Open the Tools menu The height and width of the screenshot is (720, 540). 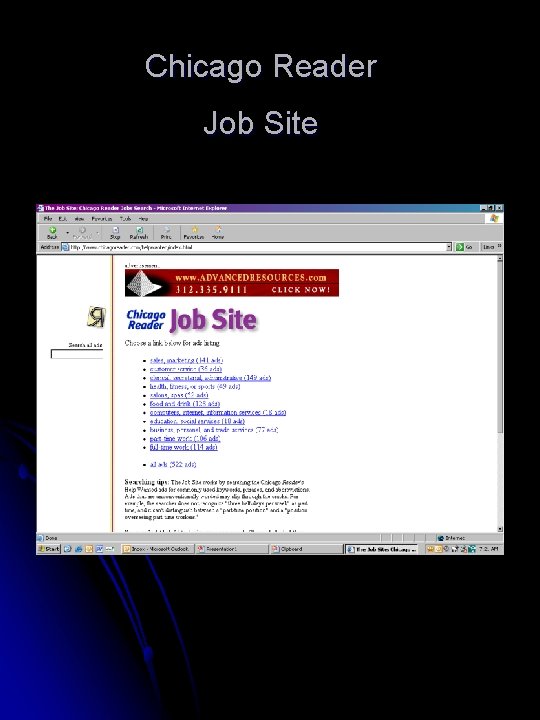tap(125, 219)
